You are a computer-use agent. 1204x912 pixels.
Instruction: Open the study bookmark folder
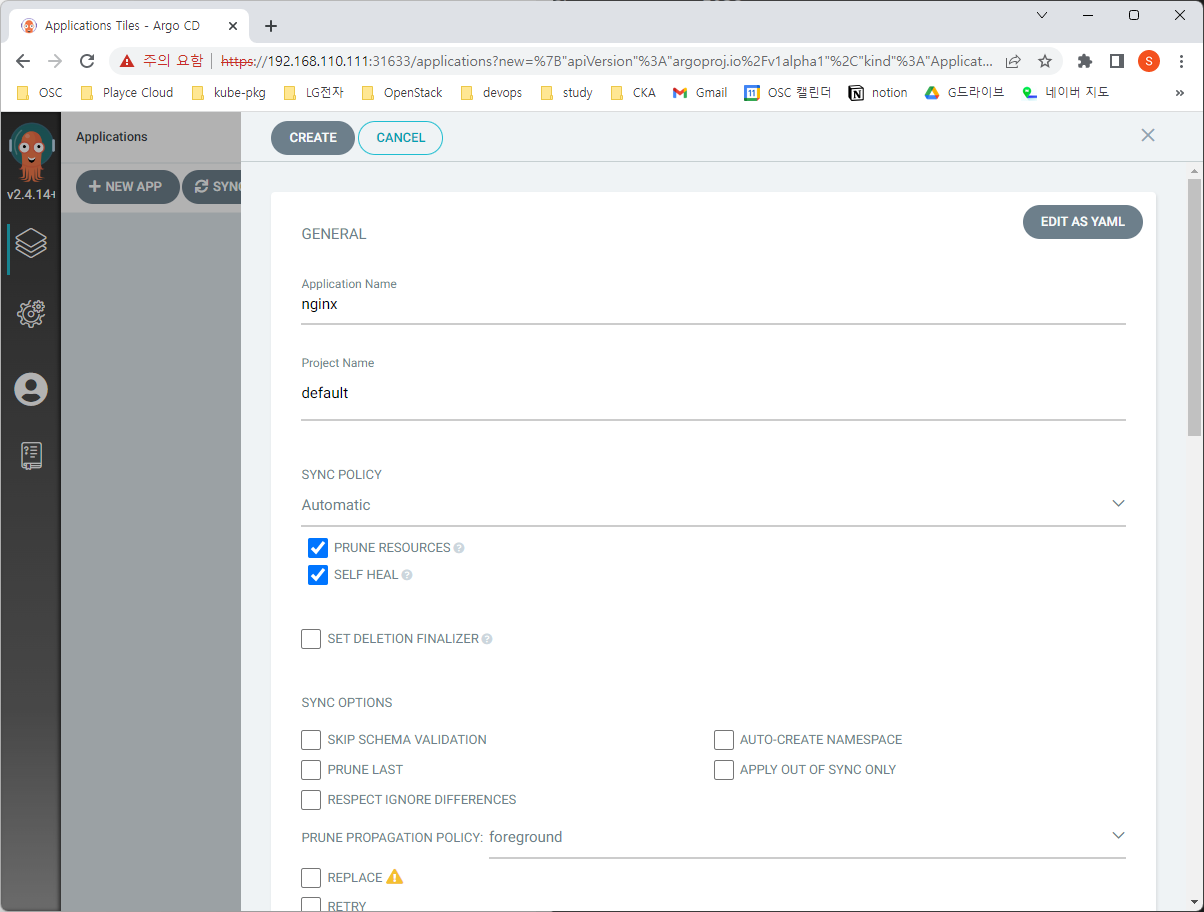coord(566,93)
